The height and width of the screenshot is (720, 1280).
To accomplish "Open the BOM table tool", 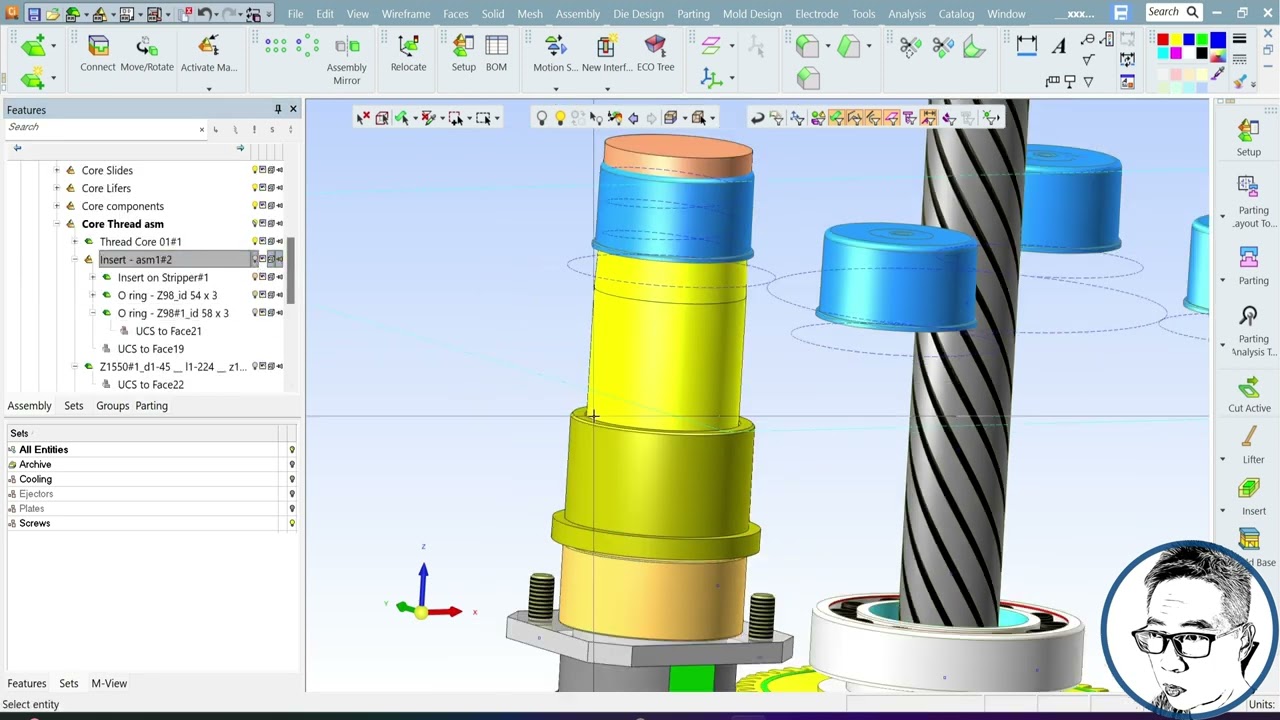I will (x=496, y=54).
